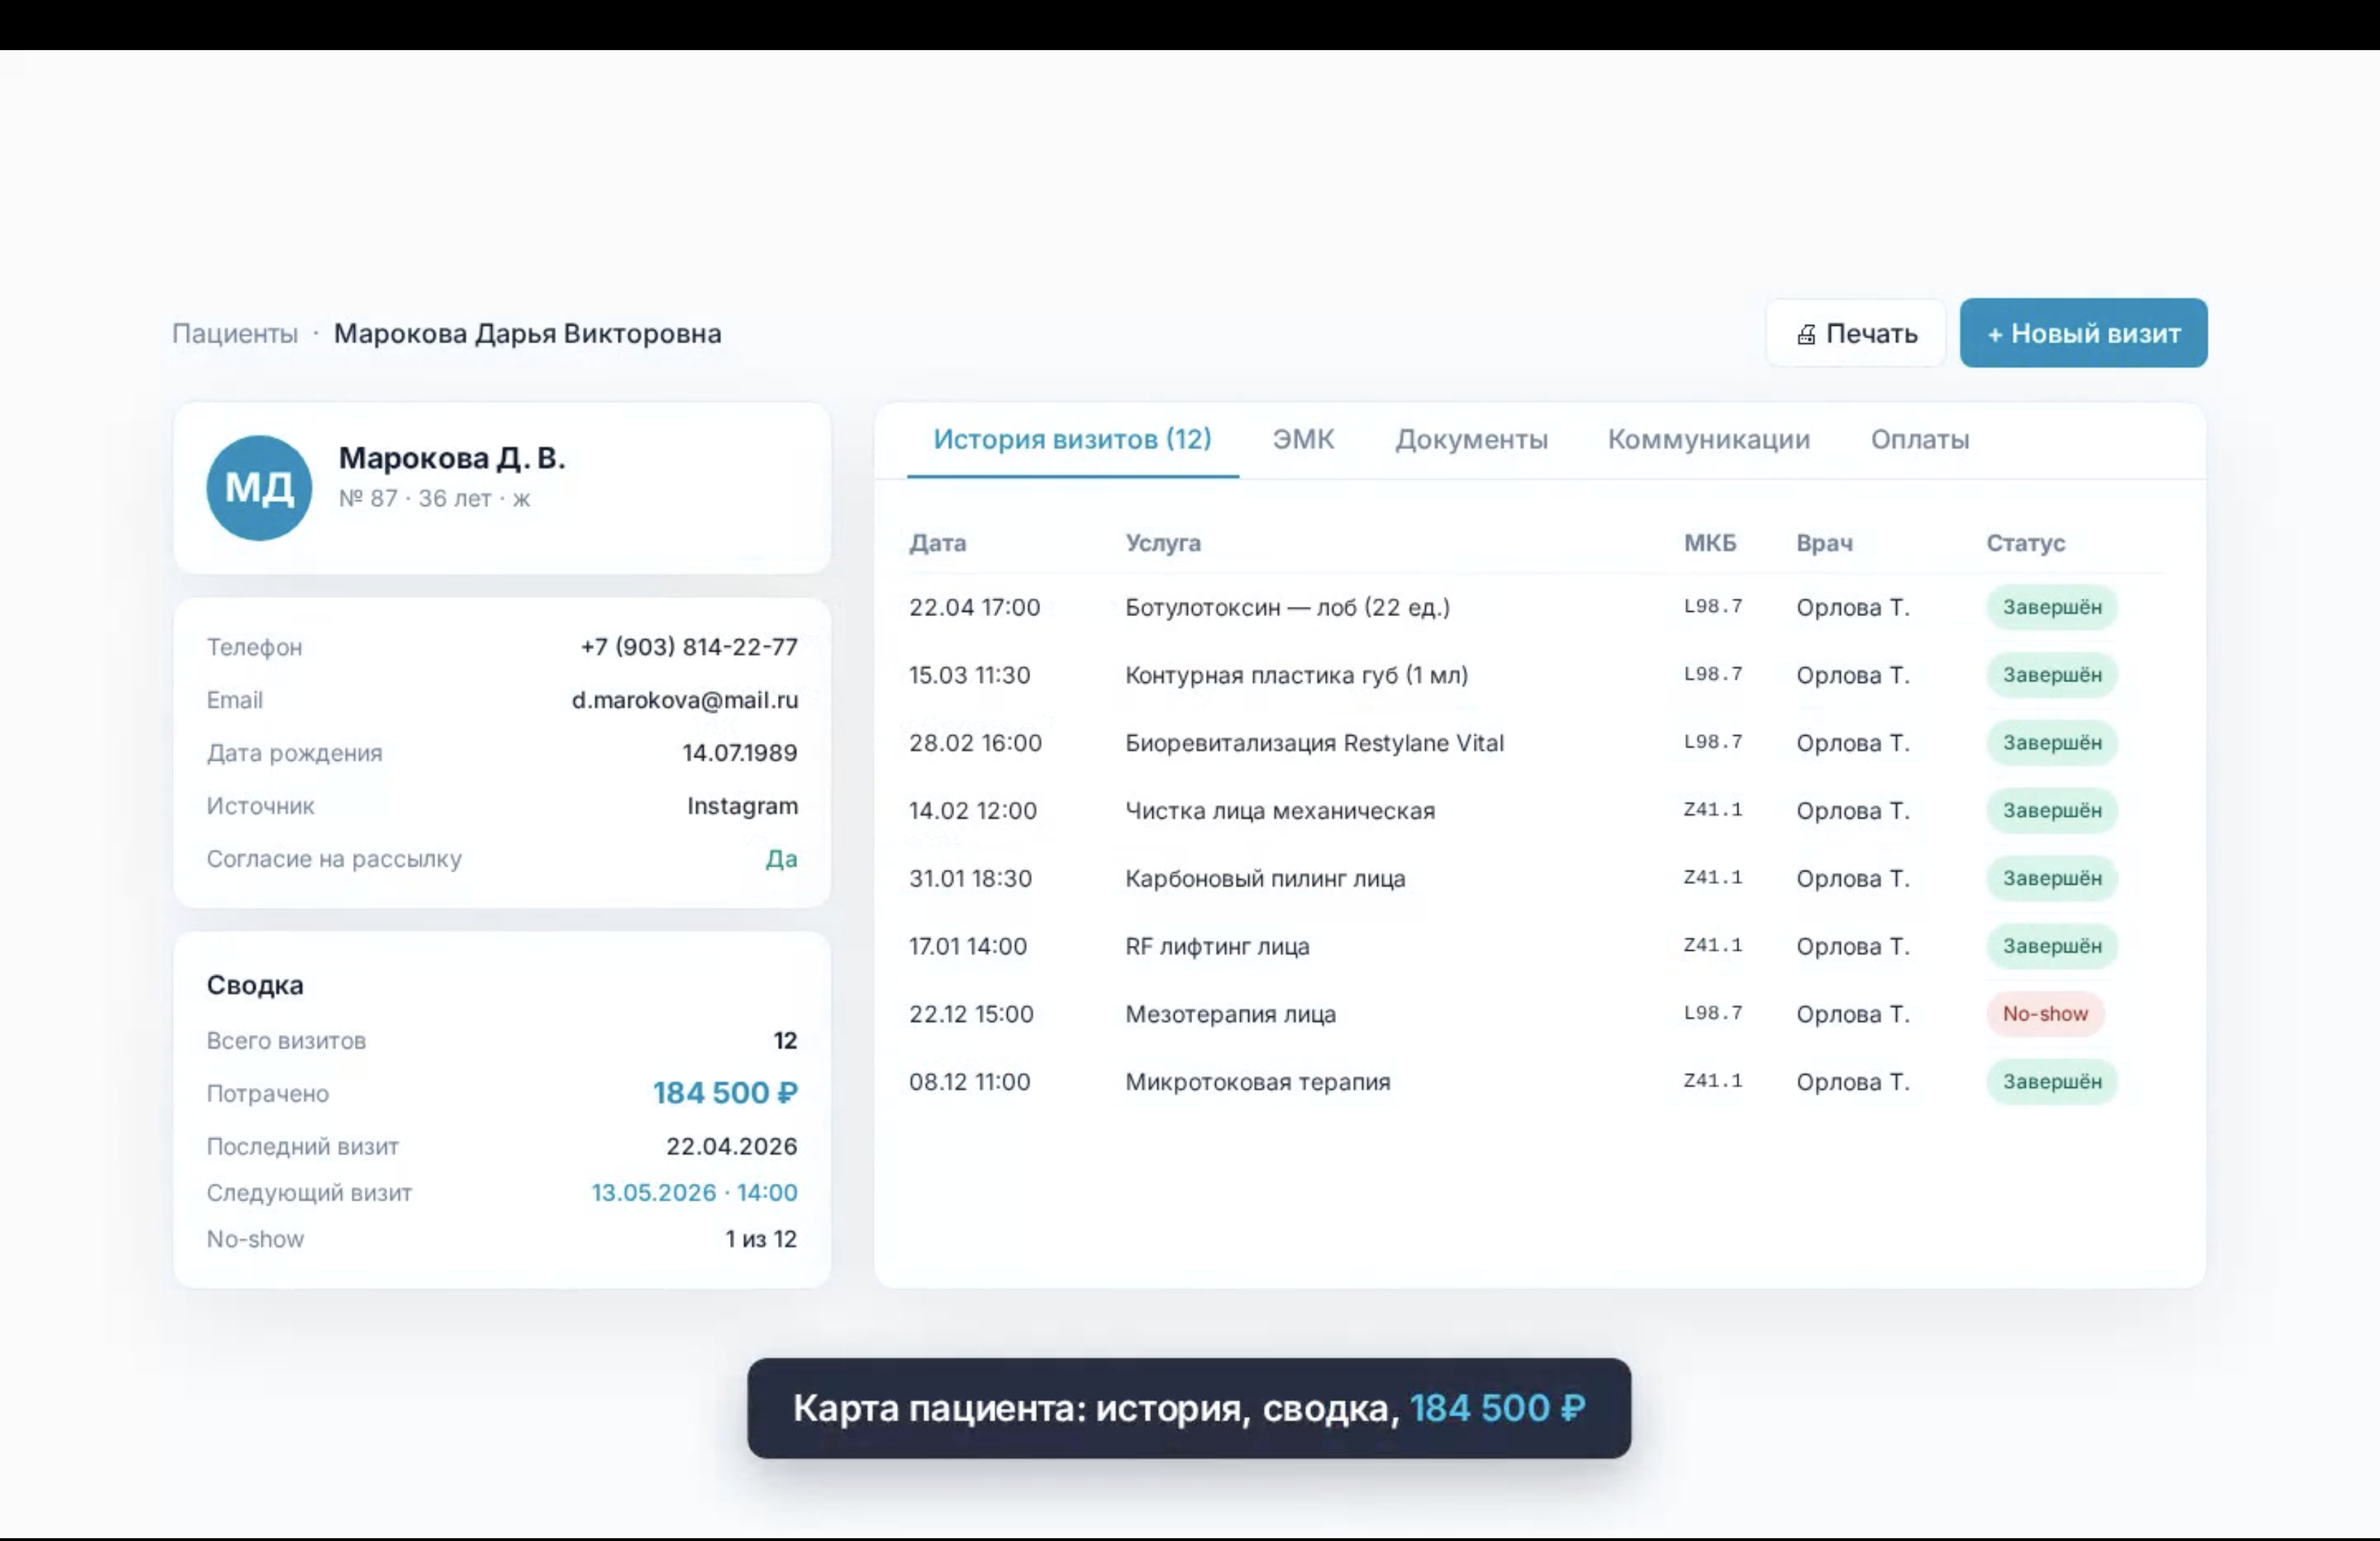Switch to the ЭМК tab
Viewport: 2380px width, 1541px height.
pos(1303,439)
